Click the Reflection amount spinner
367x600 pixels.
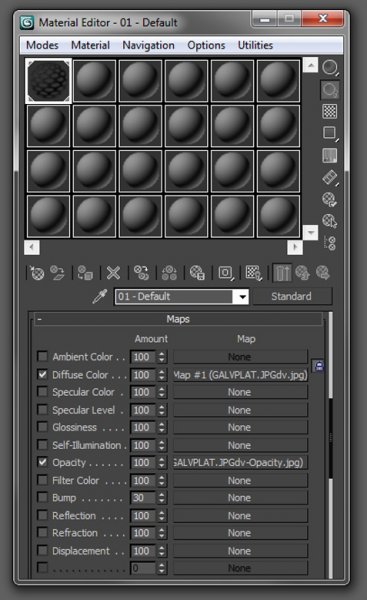pyautogui.click(x=162, y=516)
